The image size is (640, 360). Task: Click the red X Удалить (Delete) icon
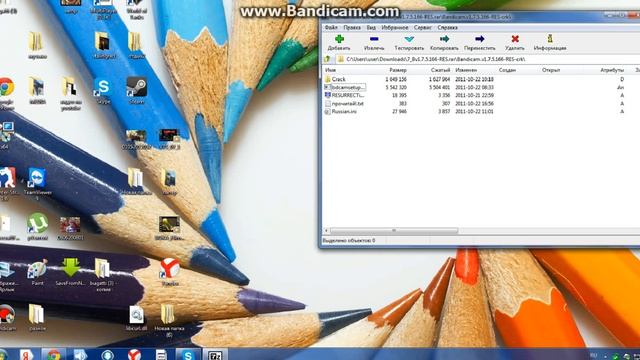click(515, 39)
